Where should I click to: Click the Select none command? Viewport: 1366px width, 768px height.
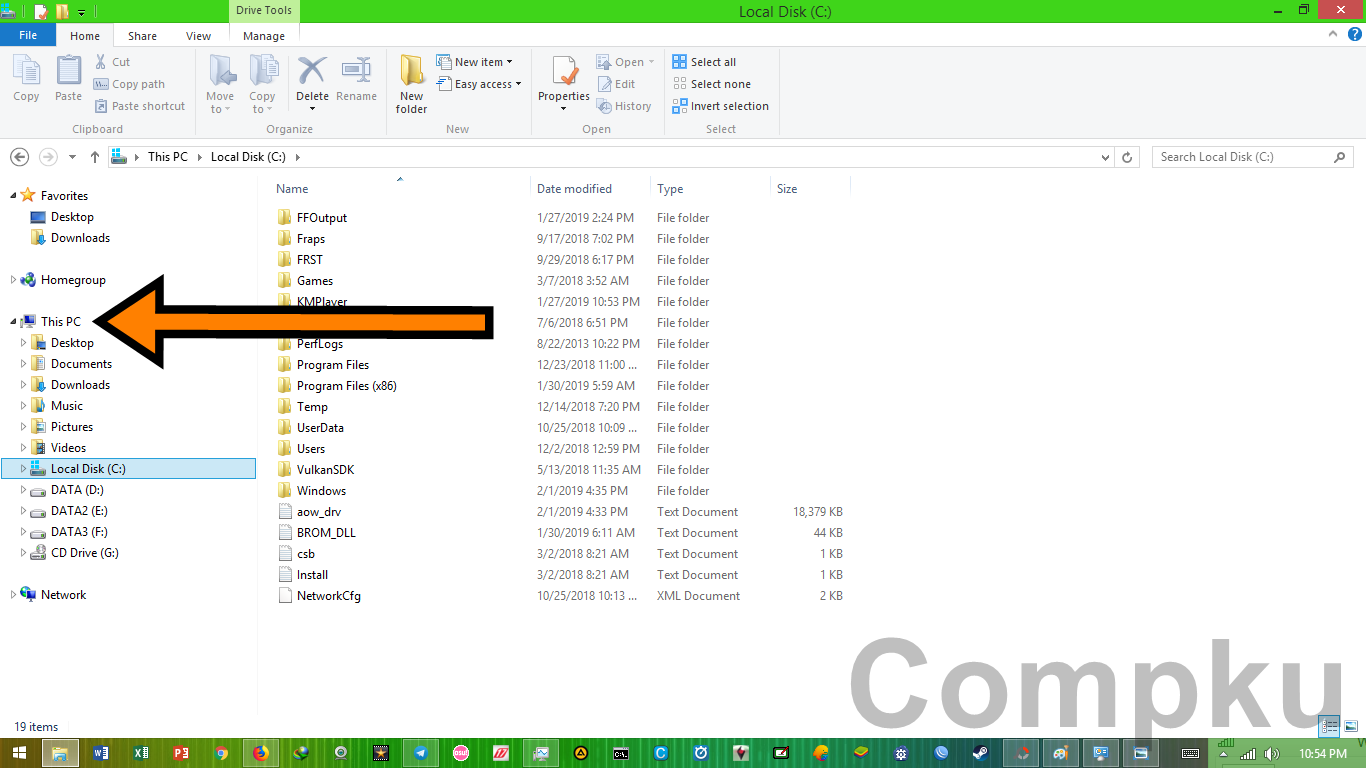pos(711,84)
